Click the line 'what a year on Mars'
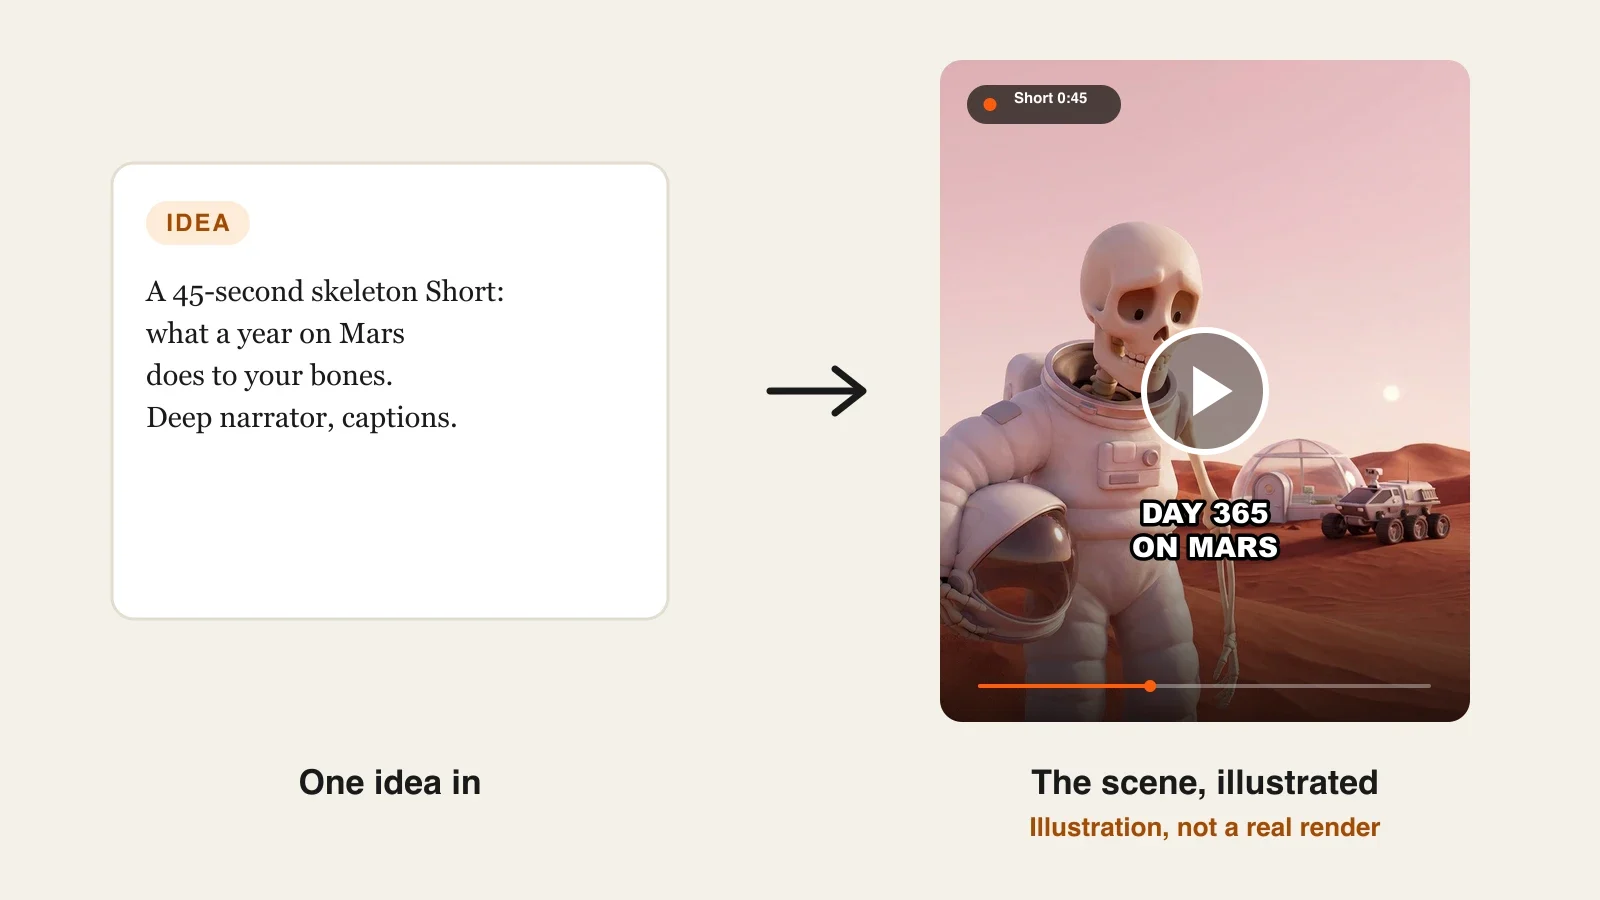This screenshot has height=900, width=1600. (x=275, y=333)
